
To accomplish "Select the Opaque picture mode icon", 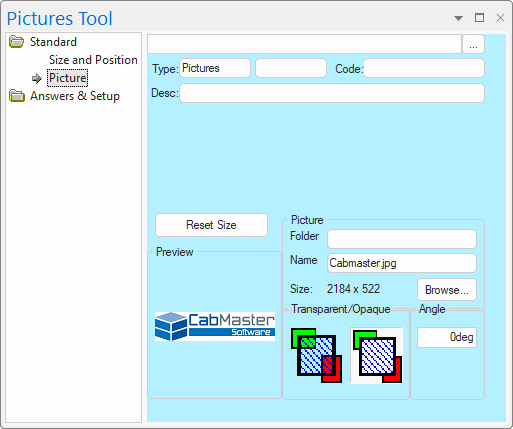I will [x=377, y=355].
